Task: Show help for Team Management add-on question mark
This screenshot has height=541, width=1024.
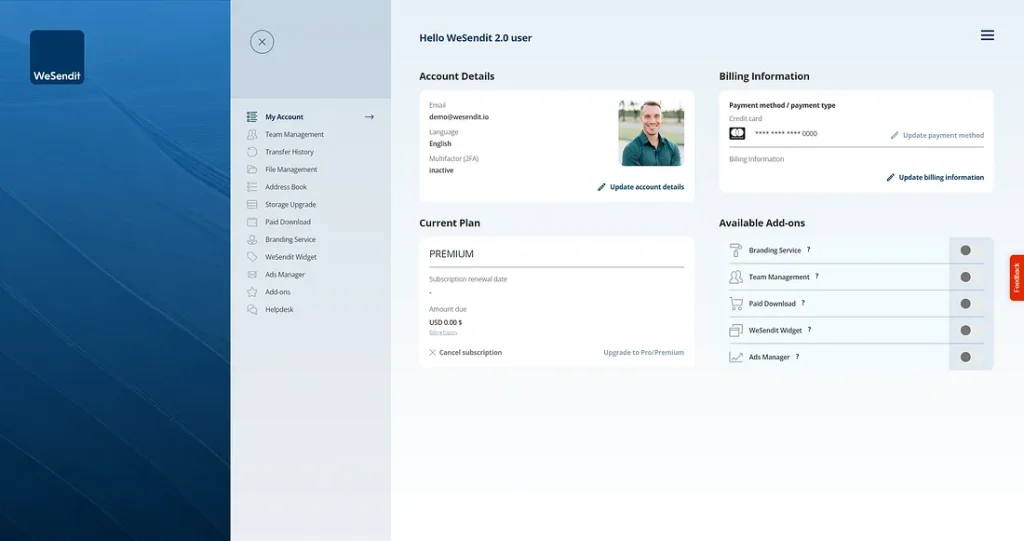Action: click(817, 276)
